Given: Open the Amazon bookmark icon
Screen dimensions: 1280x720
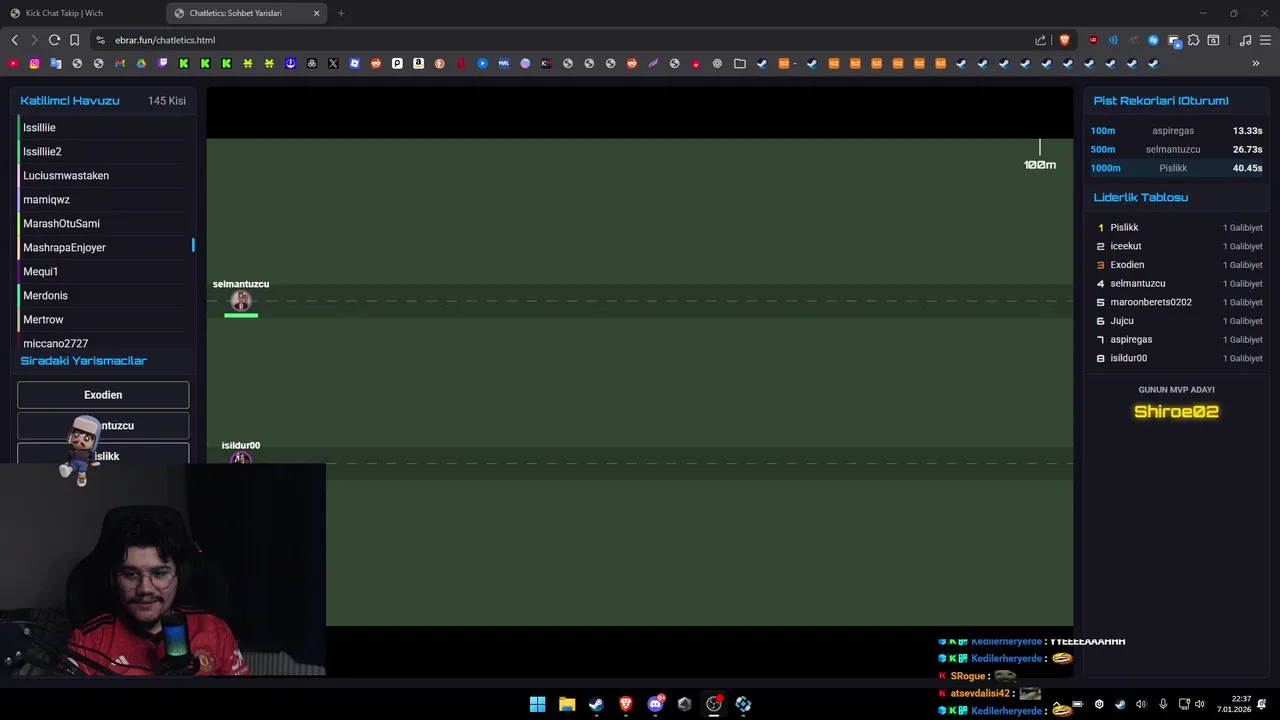Looking at the screenshot, I should click(x=418, y=63).
